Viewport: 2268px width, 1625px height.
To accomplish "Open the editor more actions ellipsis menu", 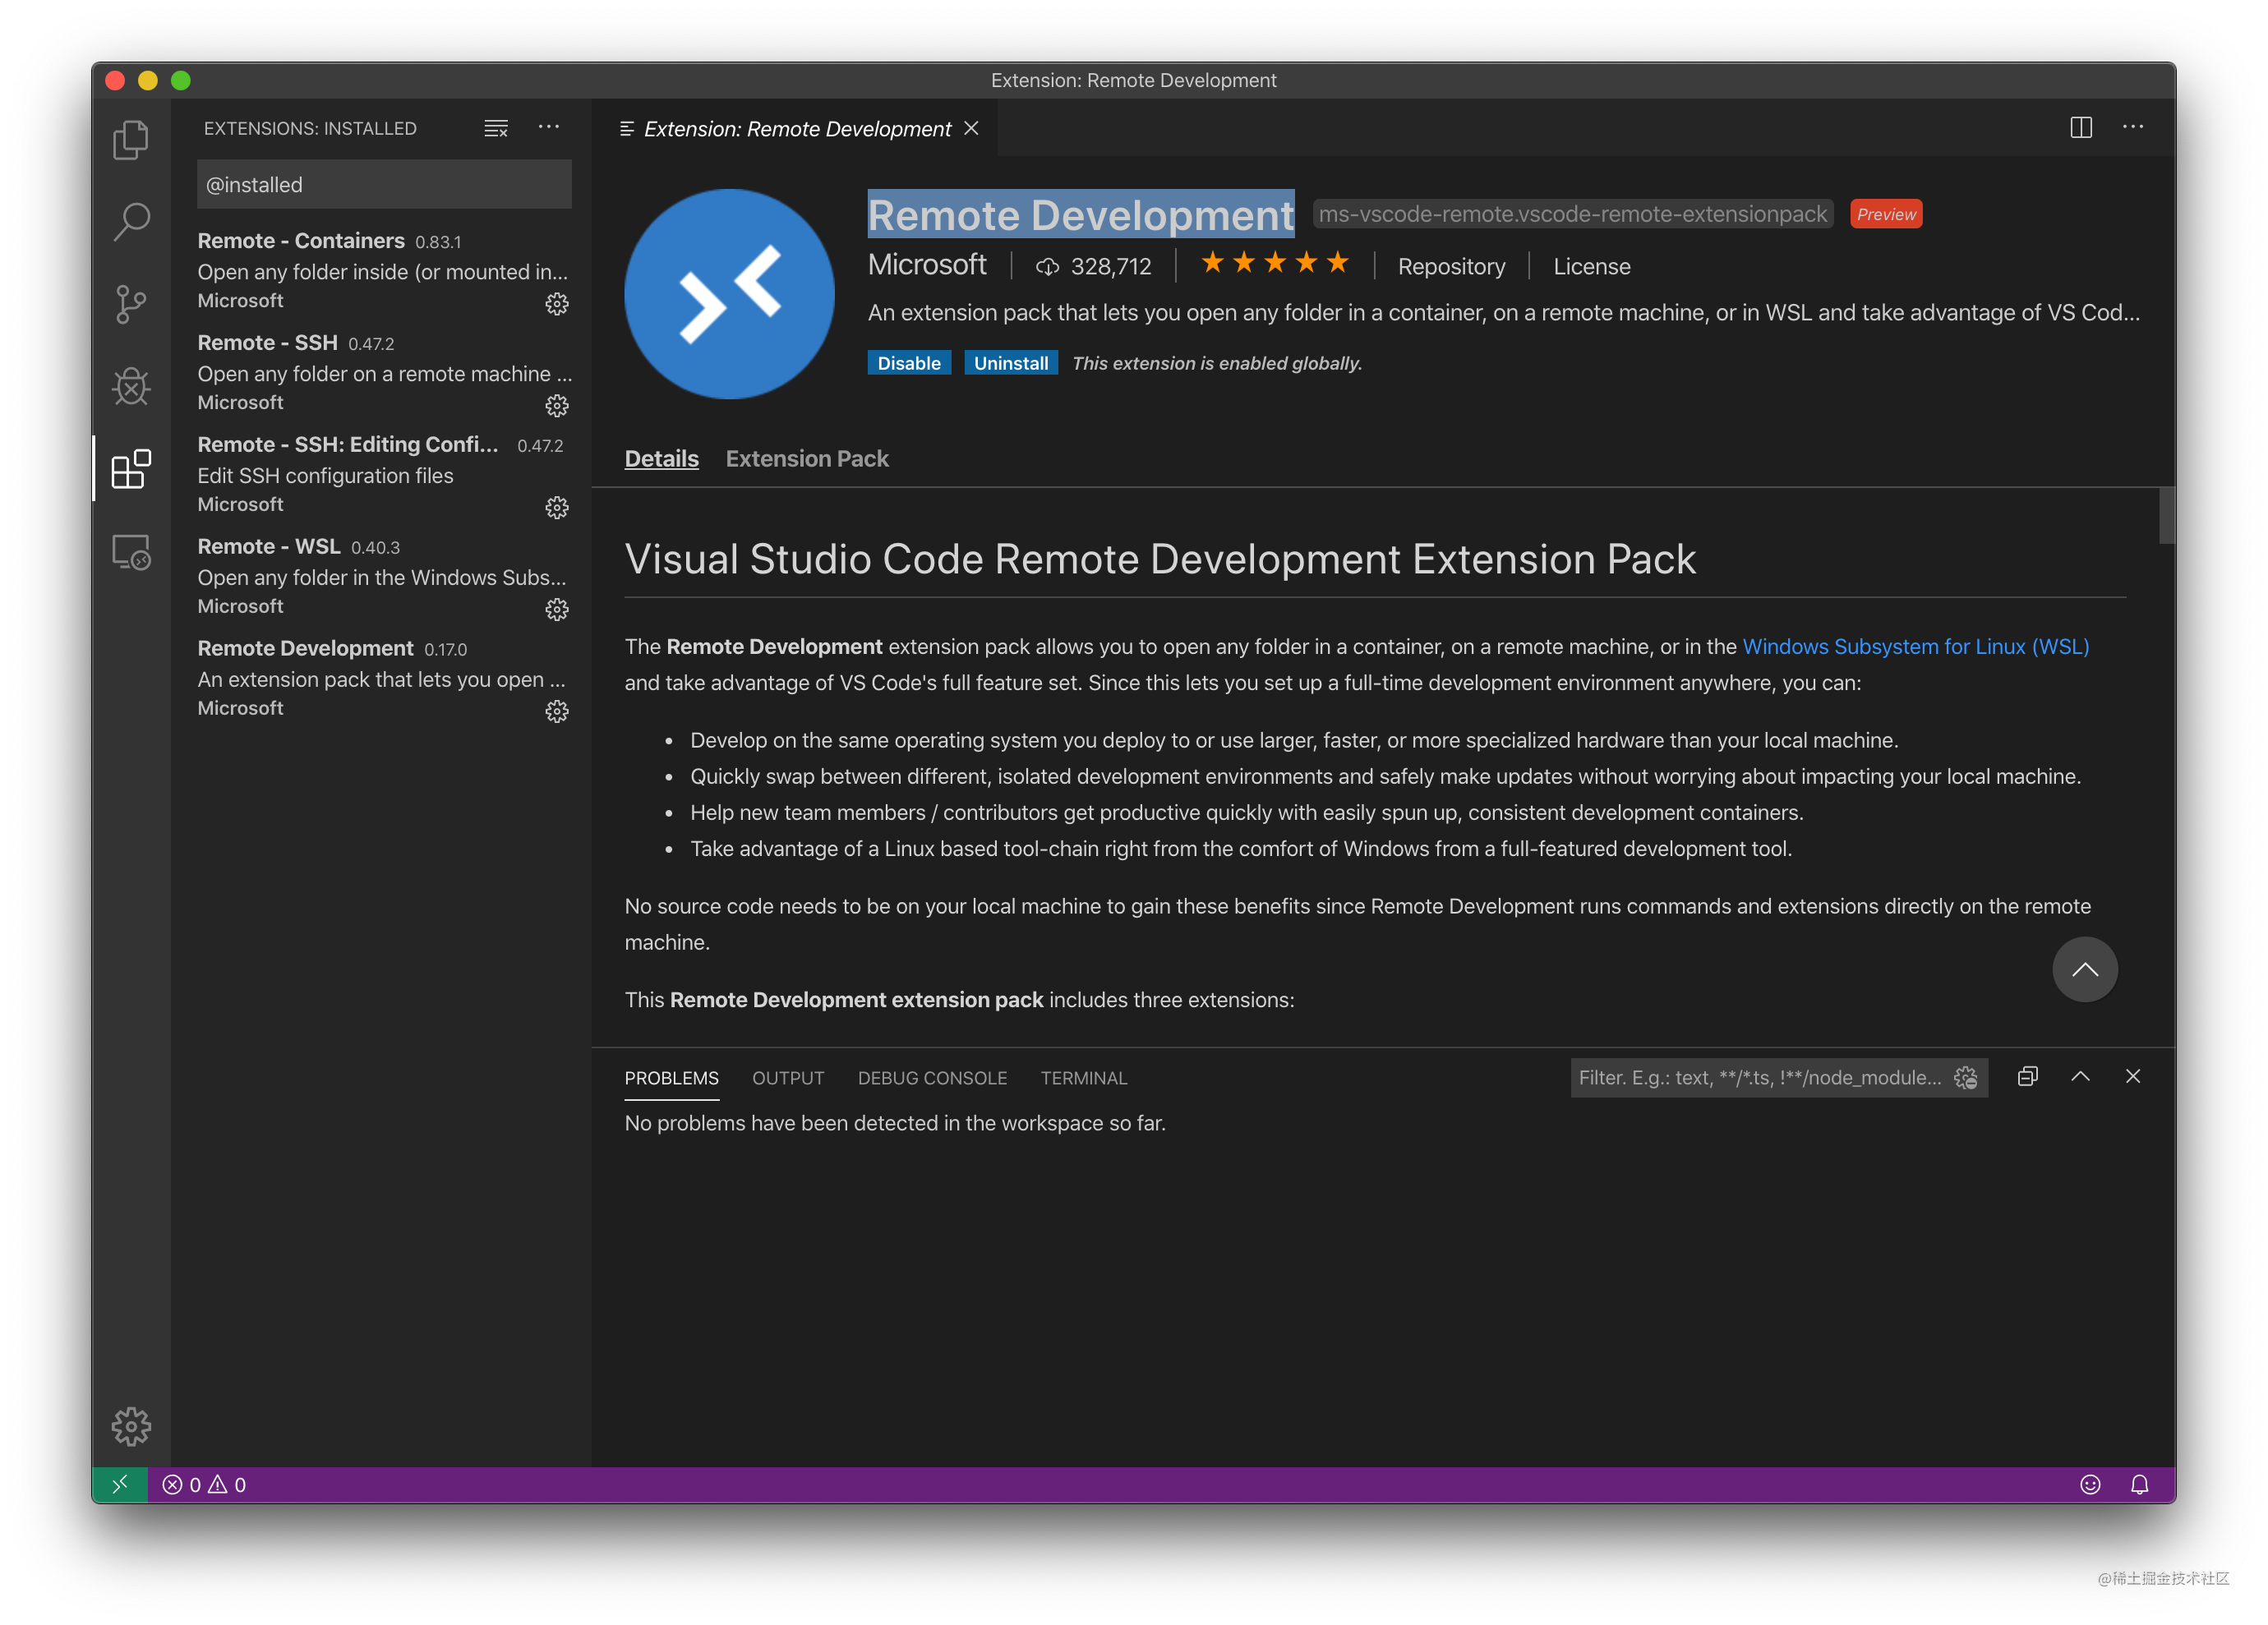I will (x=2134, y=127).
